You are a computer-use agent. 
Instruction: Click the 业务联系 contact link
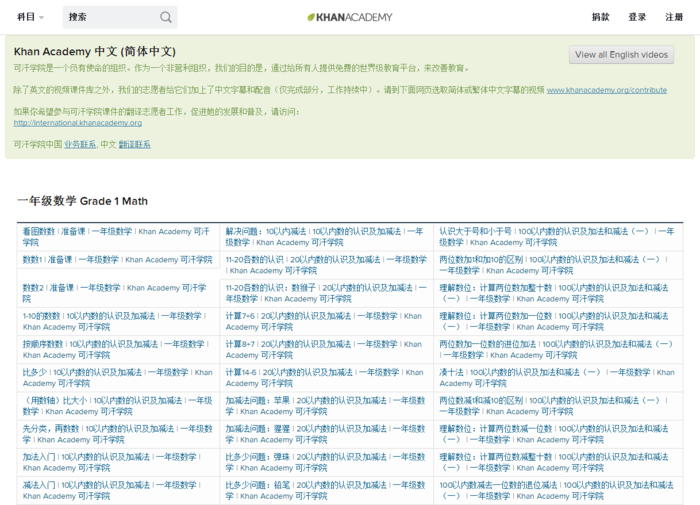[80, 144]
